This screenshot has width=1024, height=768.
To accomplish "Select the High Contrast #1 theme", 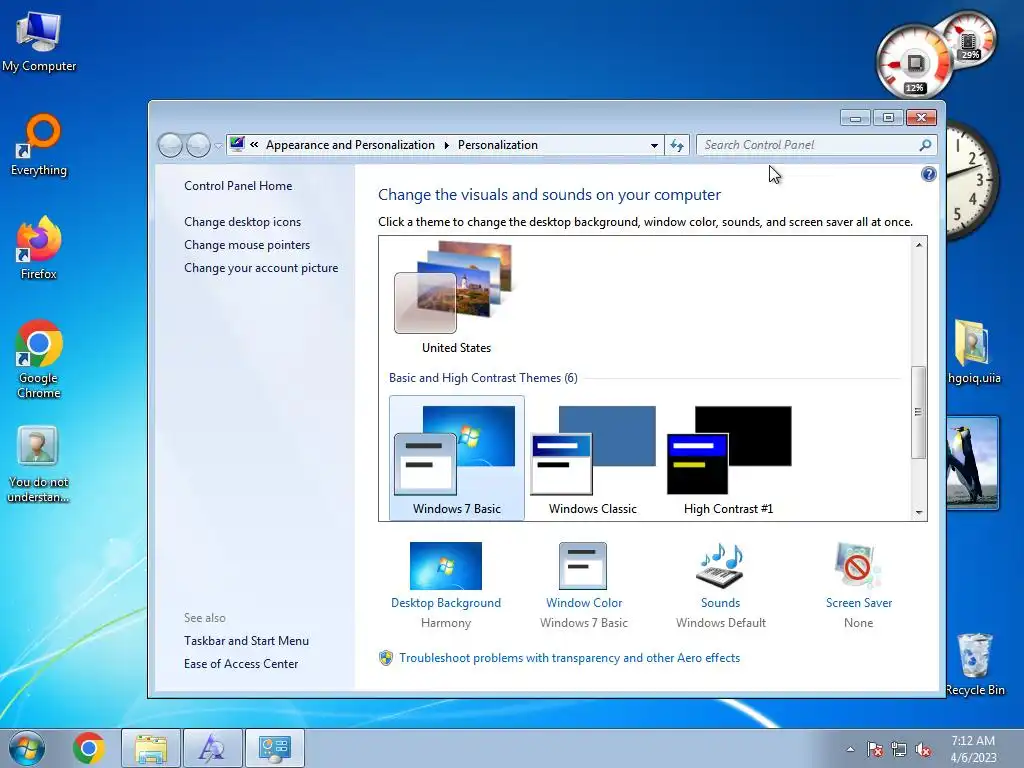I will click(728, 458).
